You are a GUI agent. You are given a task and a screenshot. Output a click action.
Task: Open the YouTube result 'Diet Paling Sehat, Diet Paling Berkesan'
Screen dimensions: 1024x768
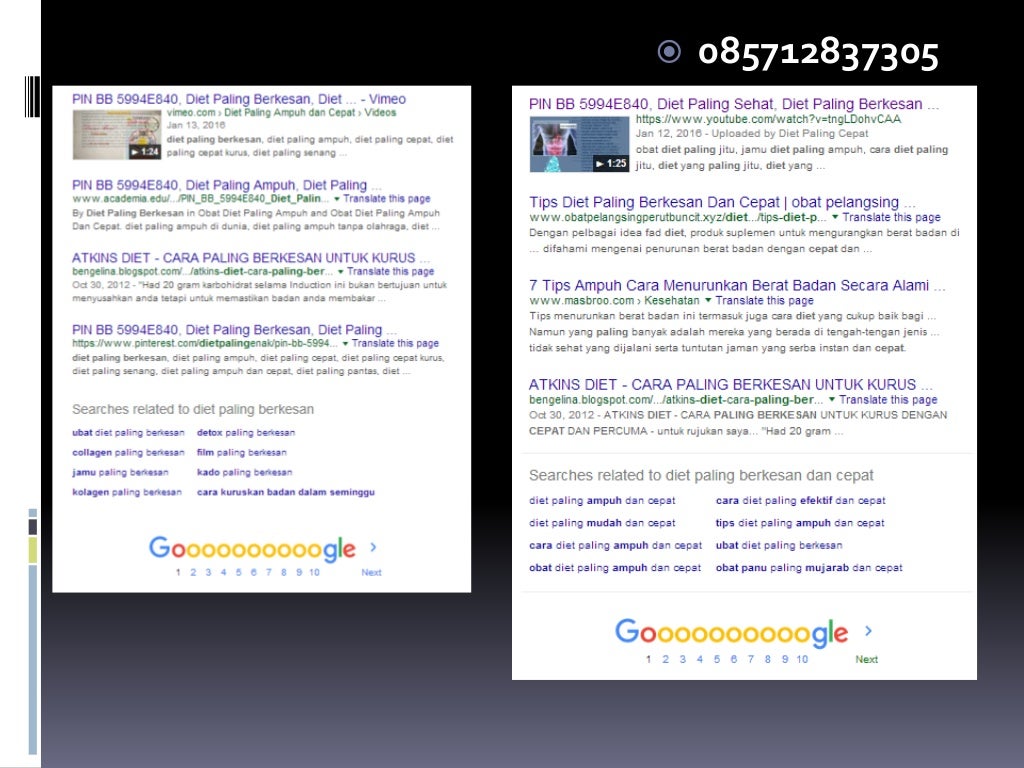pyautogui.click(x=734, y=104)
